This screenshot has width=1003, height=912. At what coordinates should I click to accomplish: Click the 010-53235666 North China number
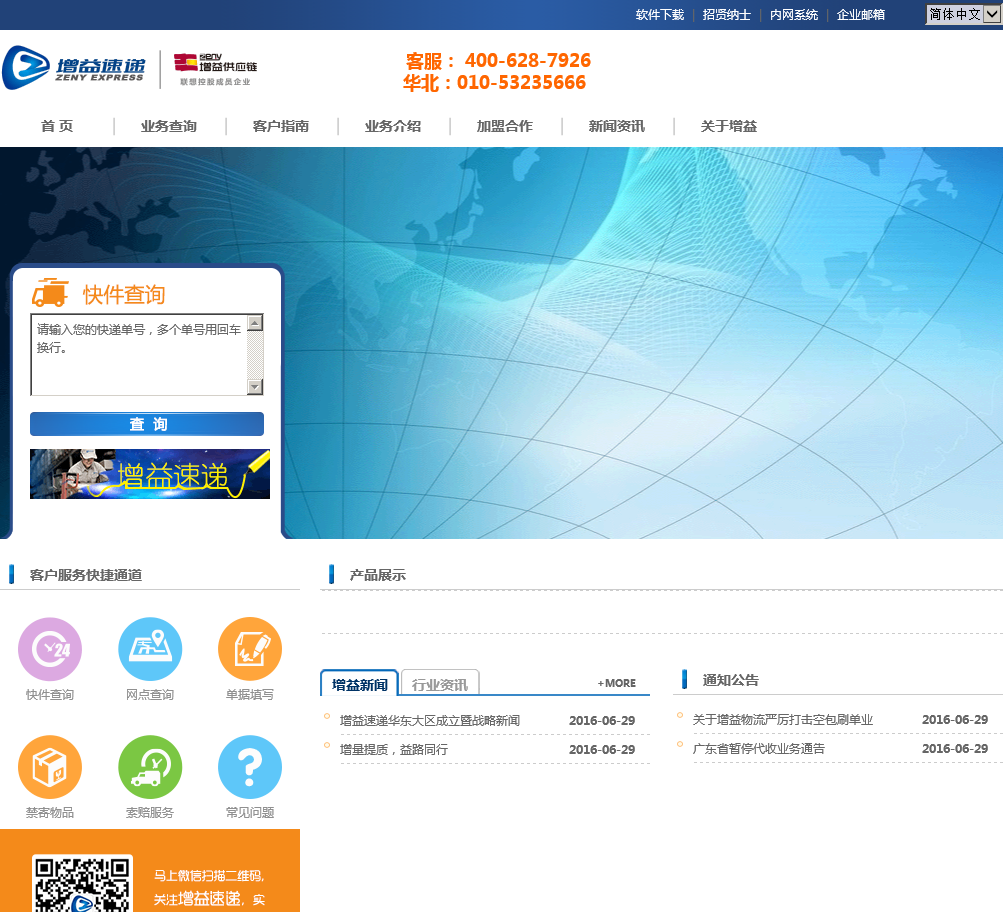click(x=521, y=83)
